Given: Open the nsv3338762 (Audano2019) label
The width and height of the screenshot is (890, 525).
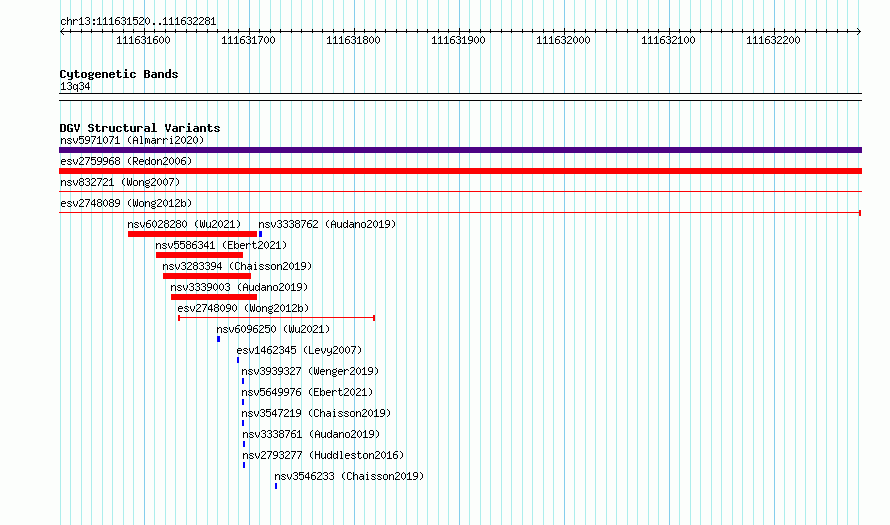Looking at the screenshot, I should tap(327, 224).
